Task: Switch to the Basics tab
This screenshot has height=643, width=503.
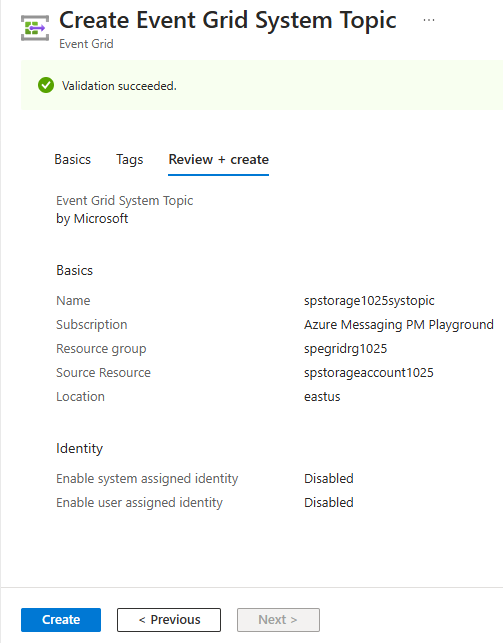Action: pyautogui.click(x=73, y=160)
